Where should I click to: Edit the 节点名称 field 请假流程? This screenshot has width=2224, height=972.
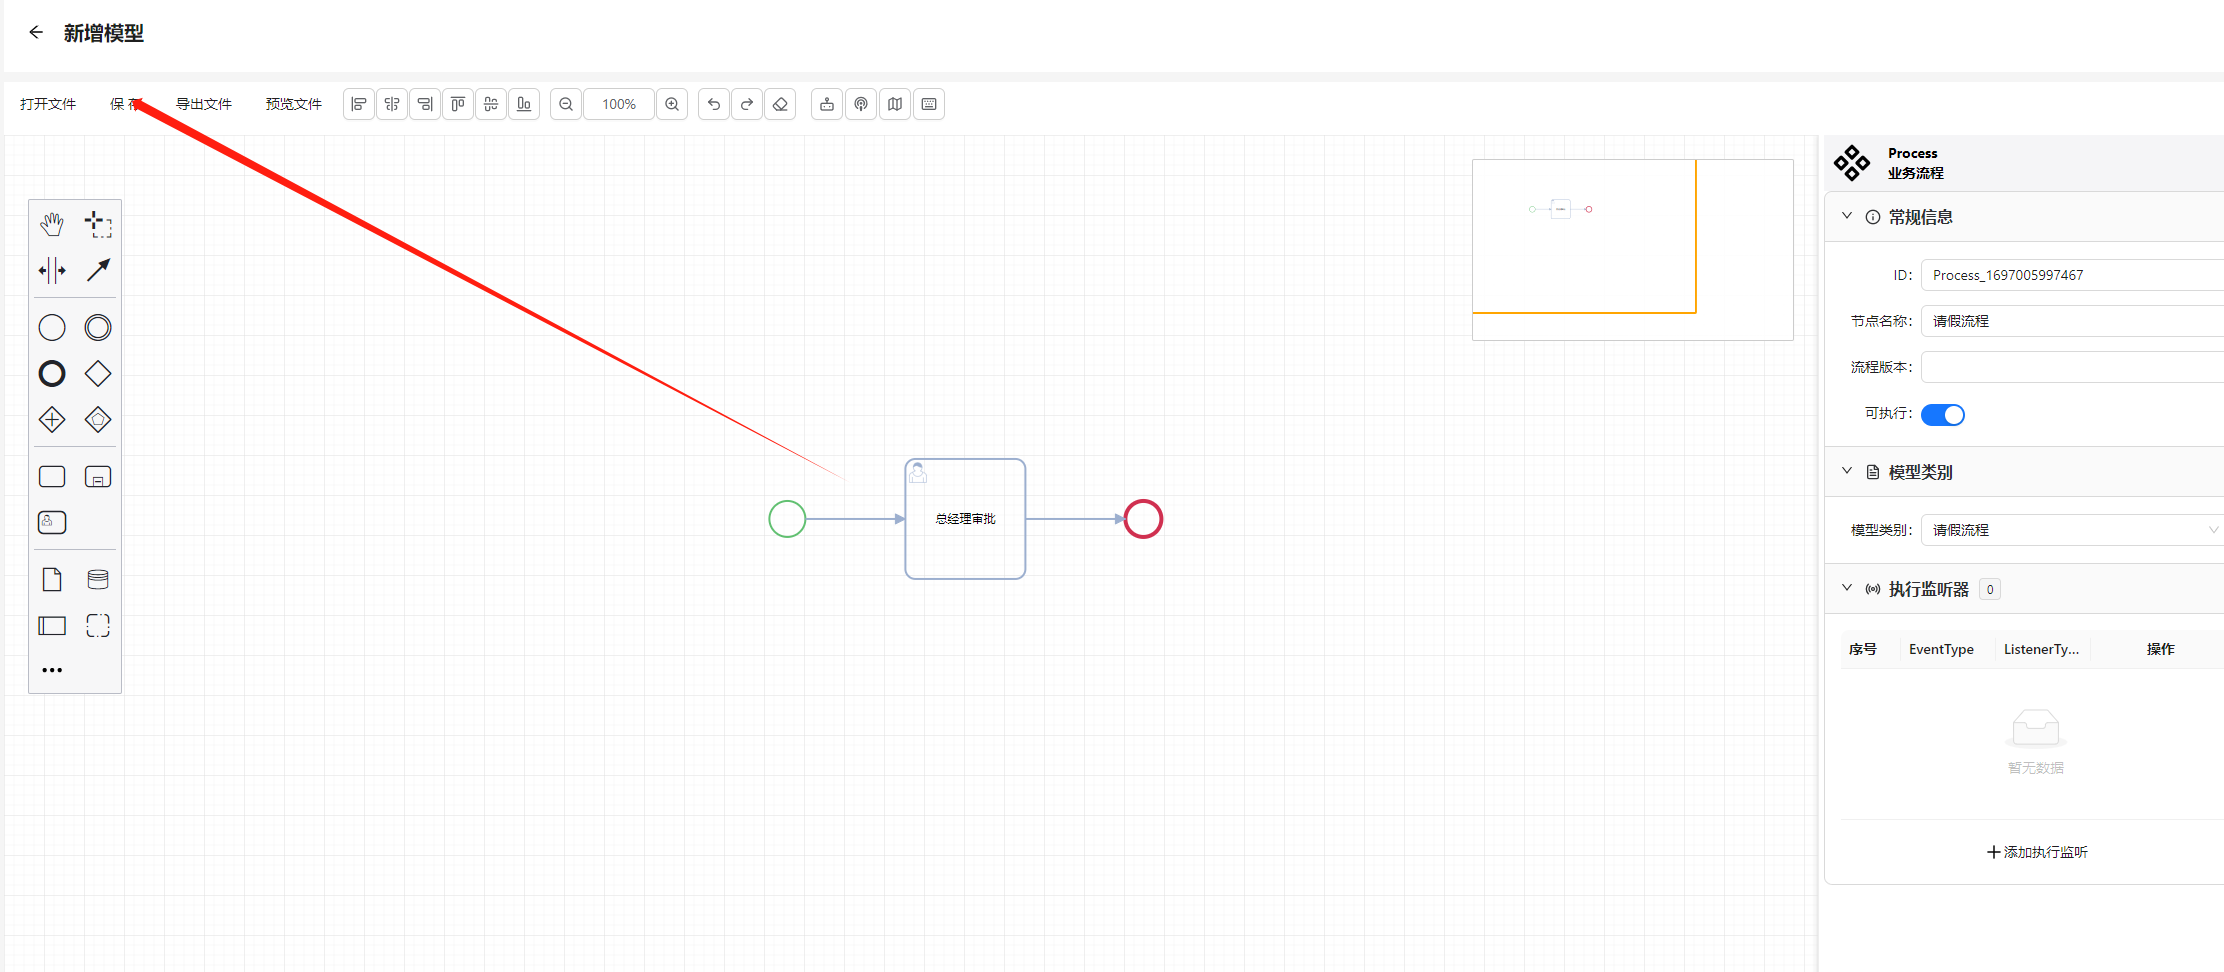2072,321
